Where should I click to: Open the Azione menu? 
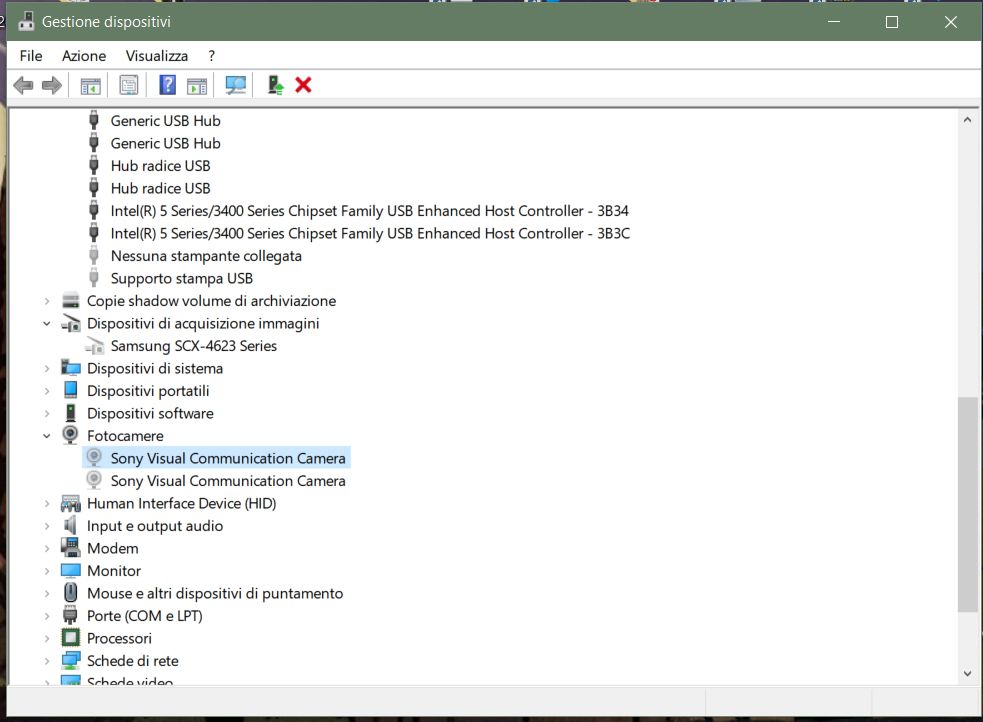click(84, 56)
